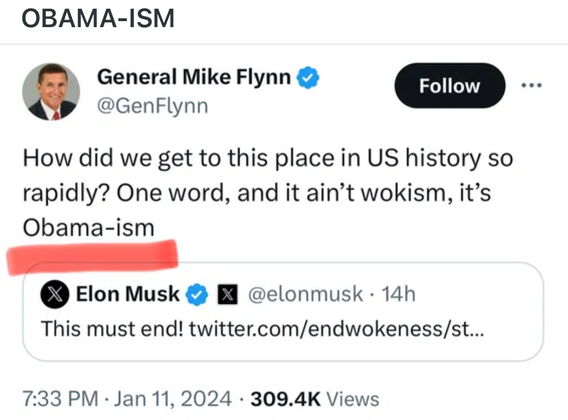Screen dimensions: 568x420
Task: Click the 'This must end!' quoted text
Action: pyautogui.click(x=112, y=329)
